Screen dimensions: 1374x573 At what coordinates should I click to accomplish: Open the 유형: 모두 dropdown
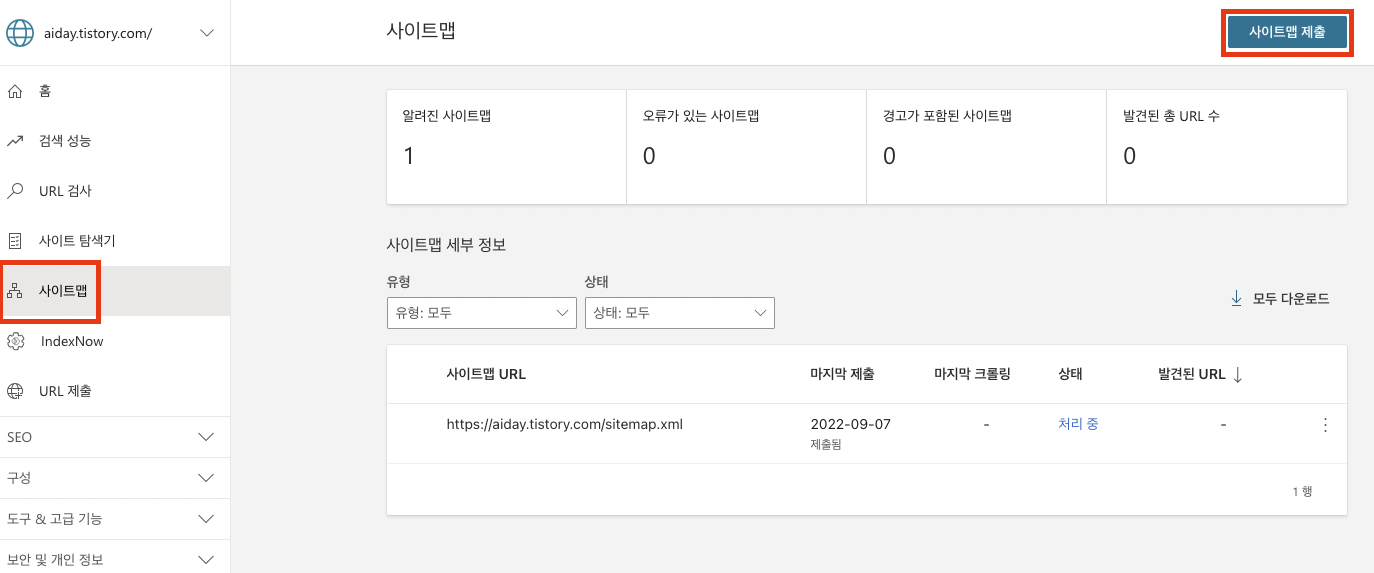coord(481,312)
